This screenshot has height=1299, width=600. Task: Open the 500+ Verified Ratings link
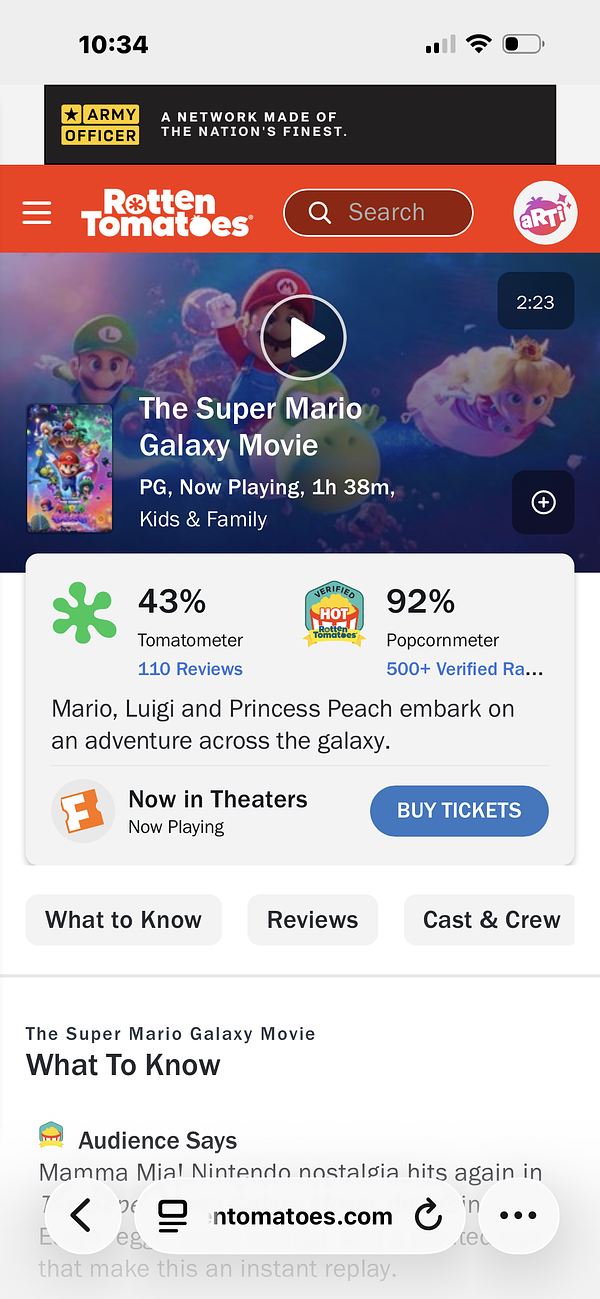(x=464, y=669)
